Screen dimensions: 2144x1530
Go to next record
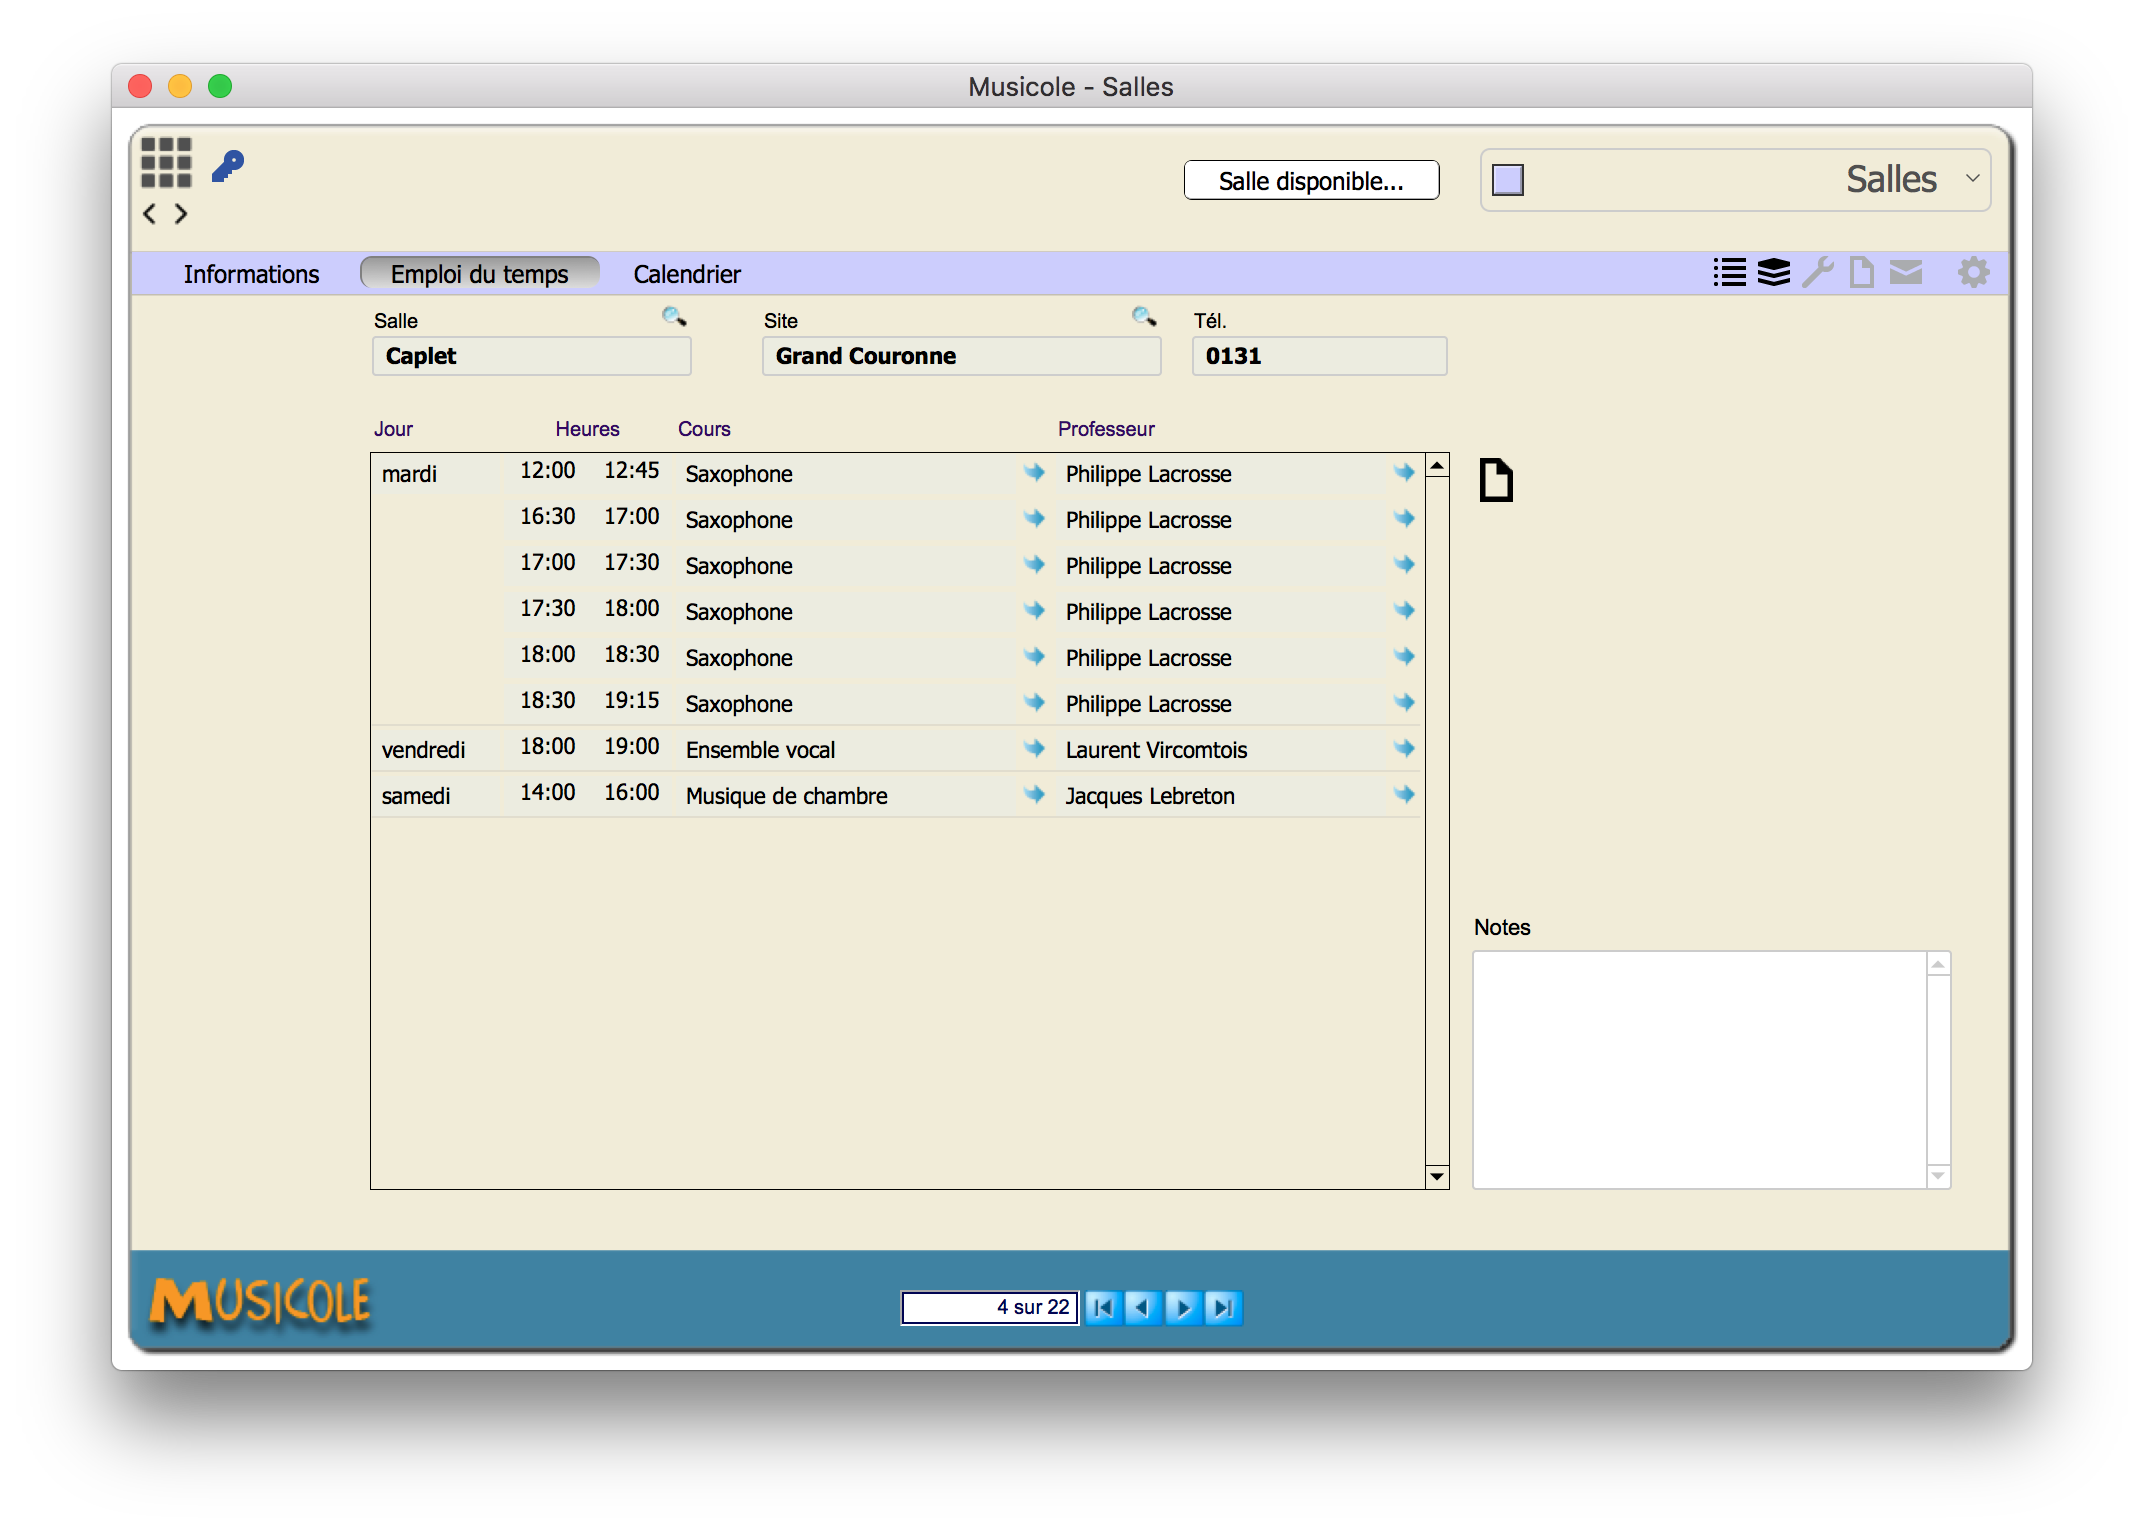point(1183,1307)
